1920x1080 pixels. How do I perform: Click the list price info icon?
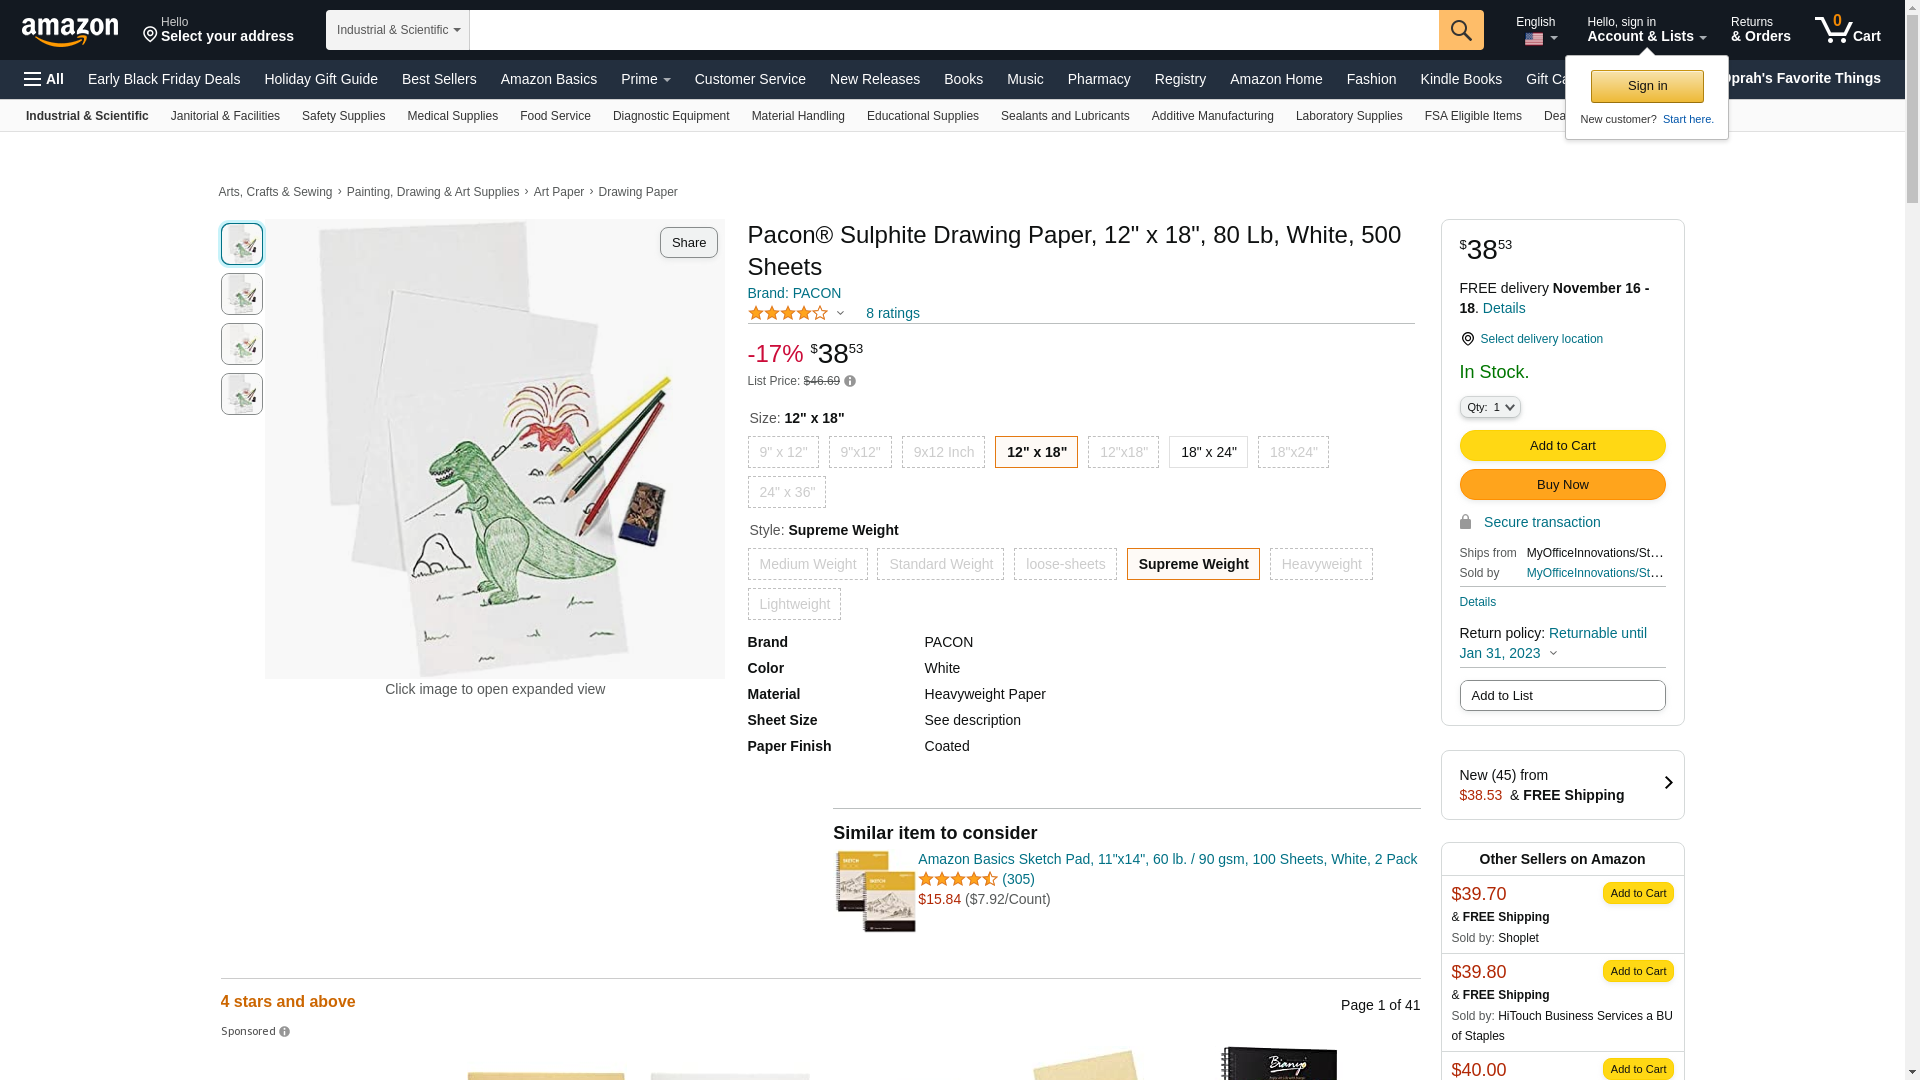click(850, 381)
